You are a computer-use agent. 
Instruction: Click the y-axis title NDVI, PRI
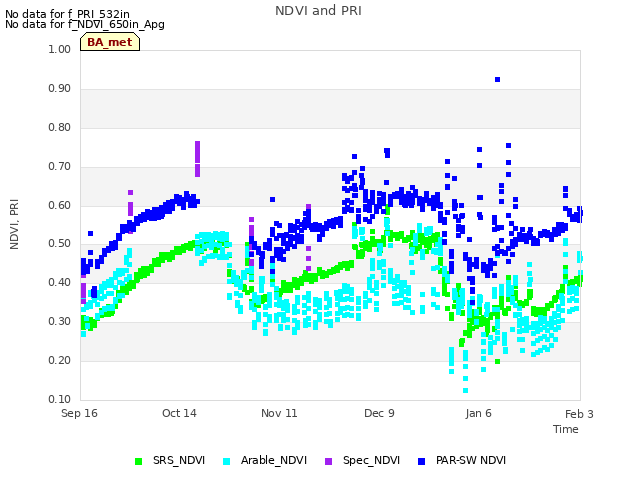click(14, 224)
